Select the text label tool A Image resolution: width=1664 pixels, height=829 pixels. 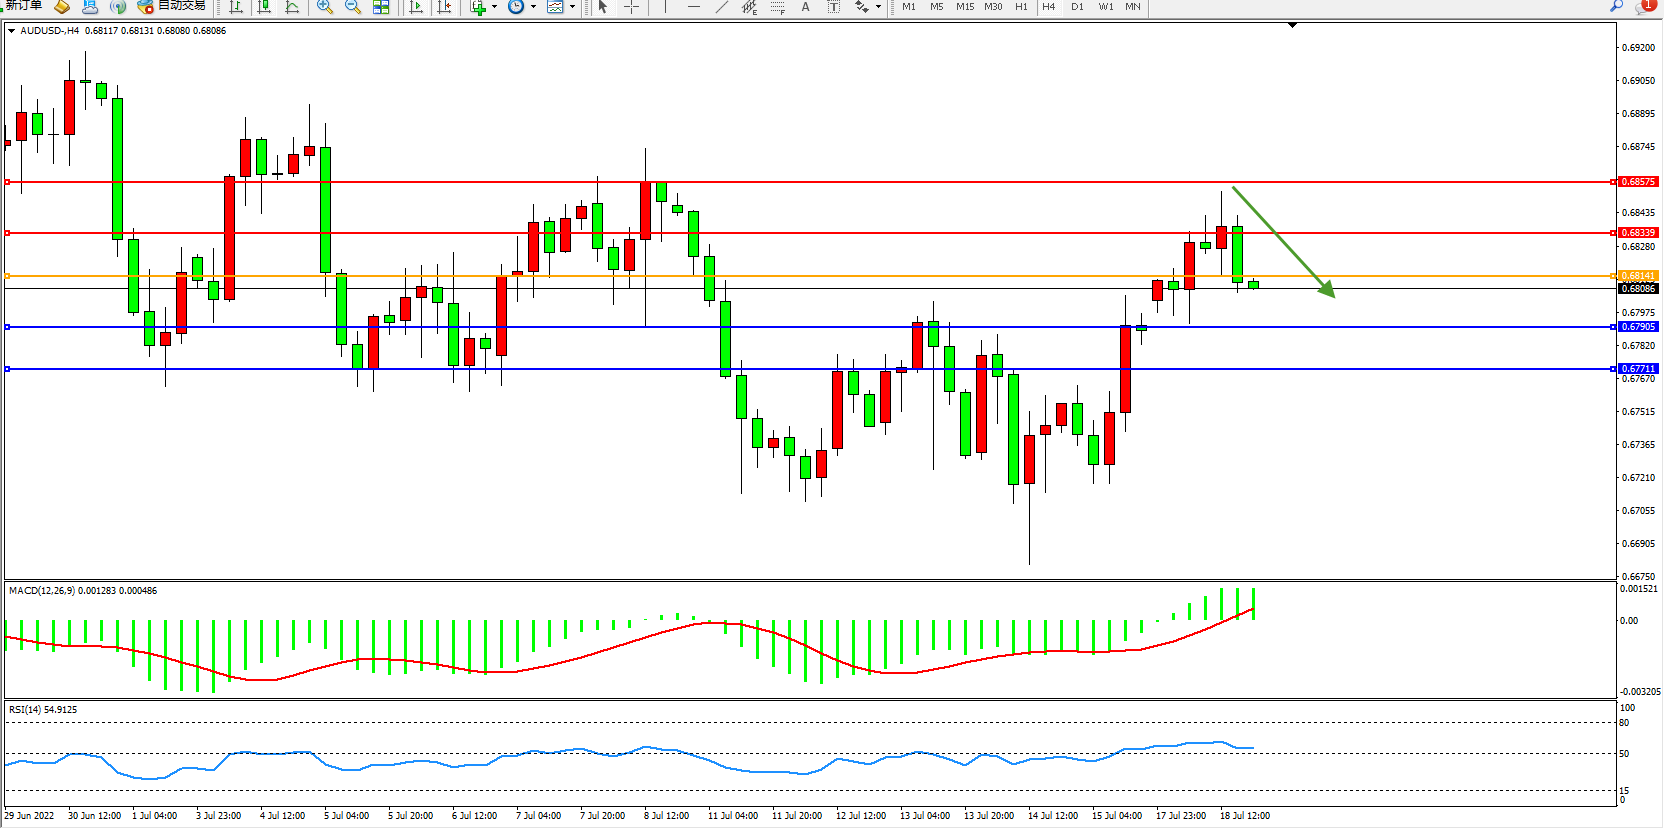click(806, 7)
